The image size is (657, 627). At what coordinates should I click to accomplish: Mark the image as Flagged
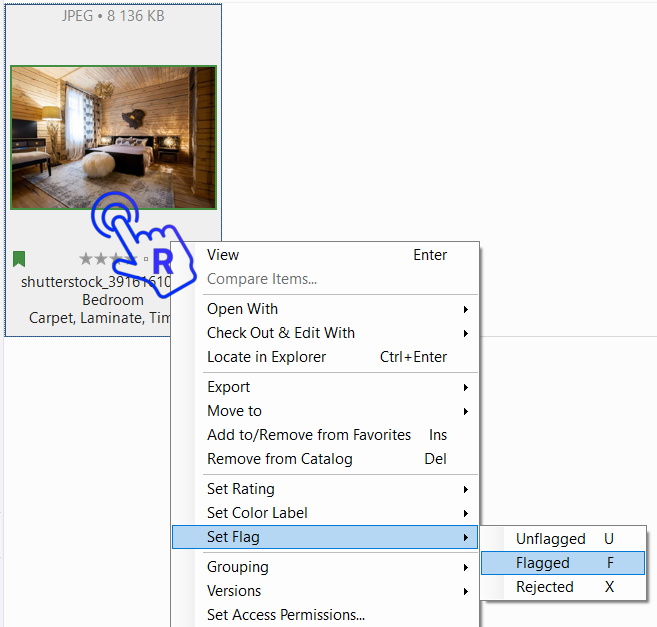pos(543,563)
